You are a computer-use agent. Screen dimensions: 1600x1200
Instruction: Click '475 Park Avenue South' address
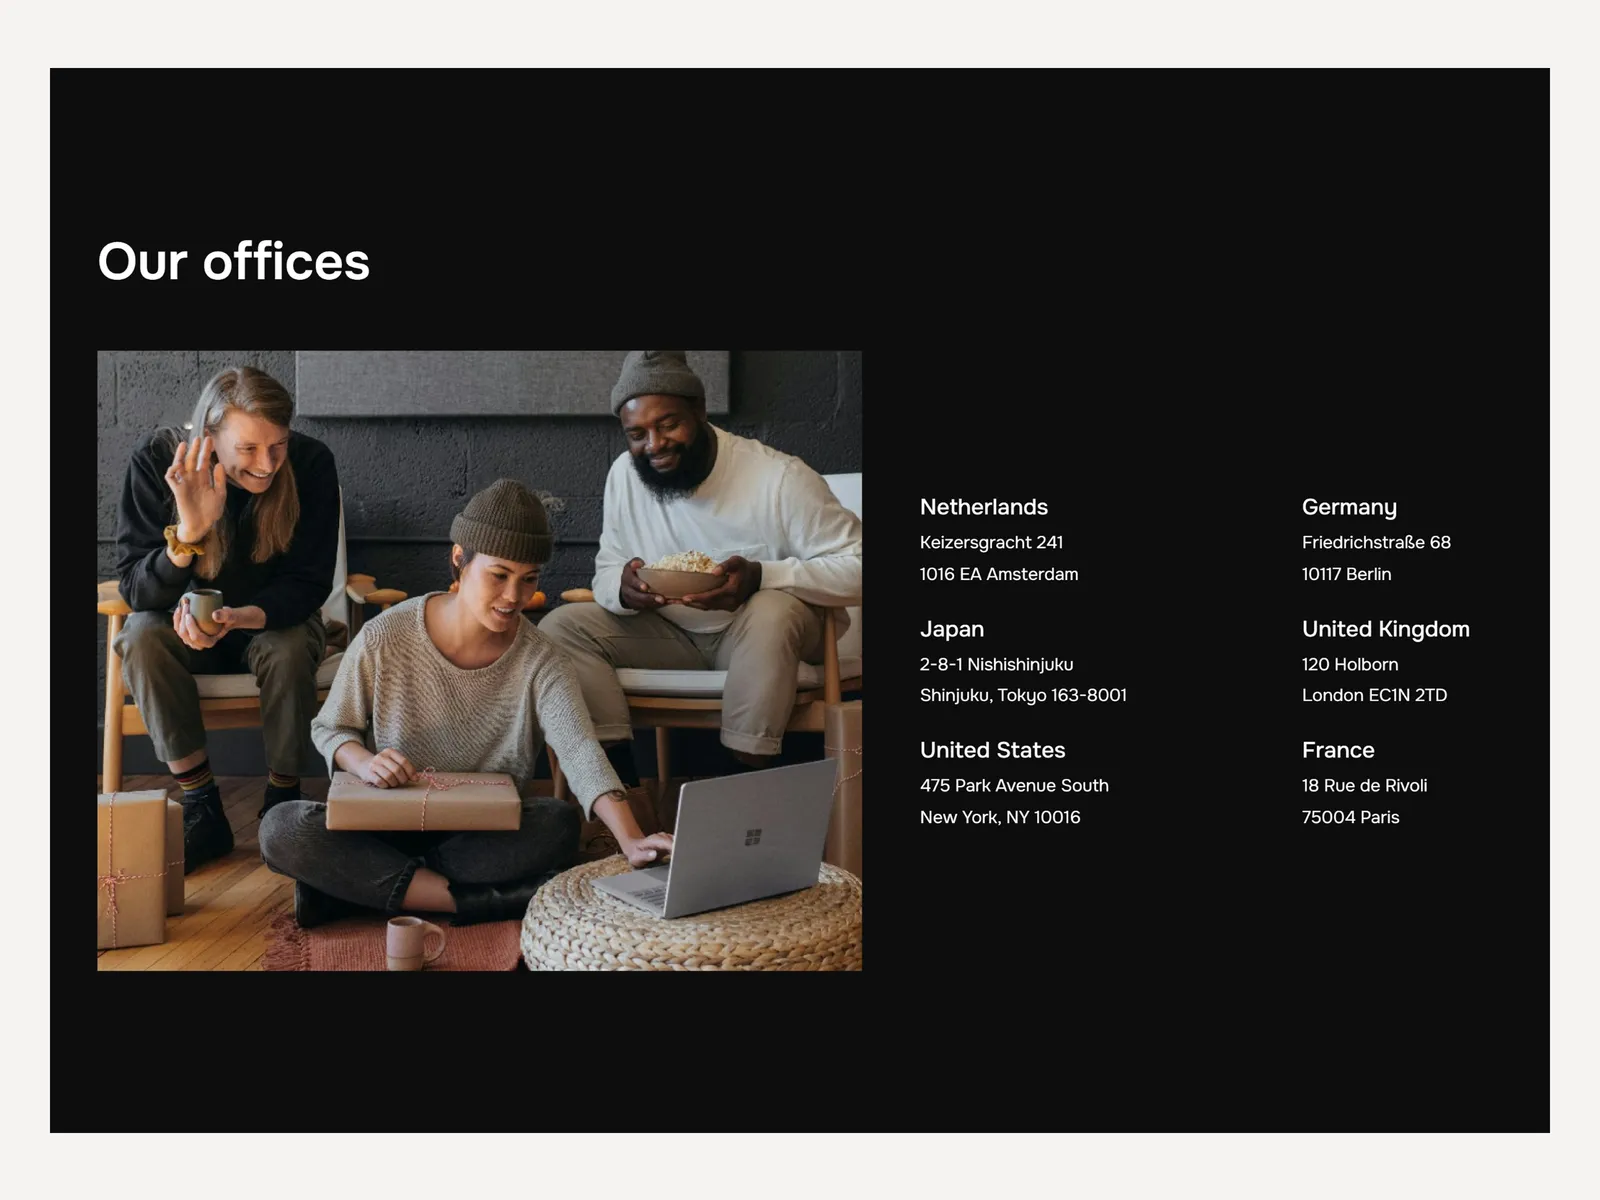1014,785
